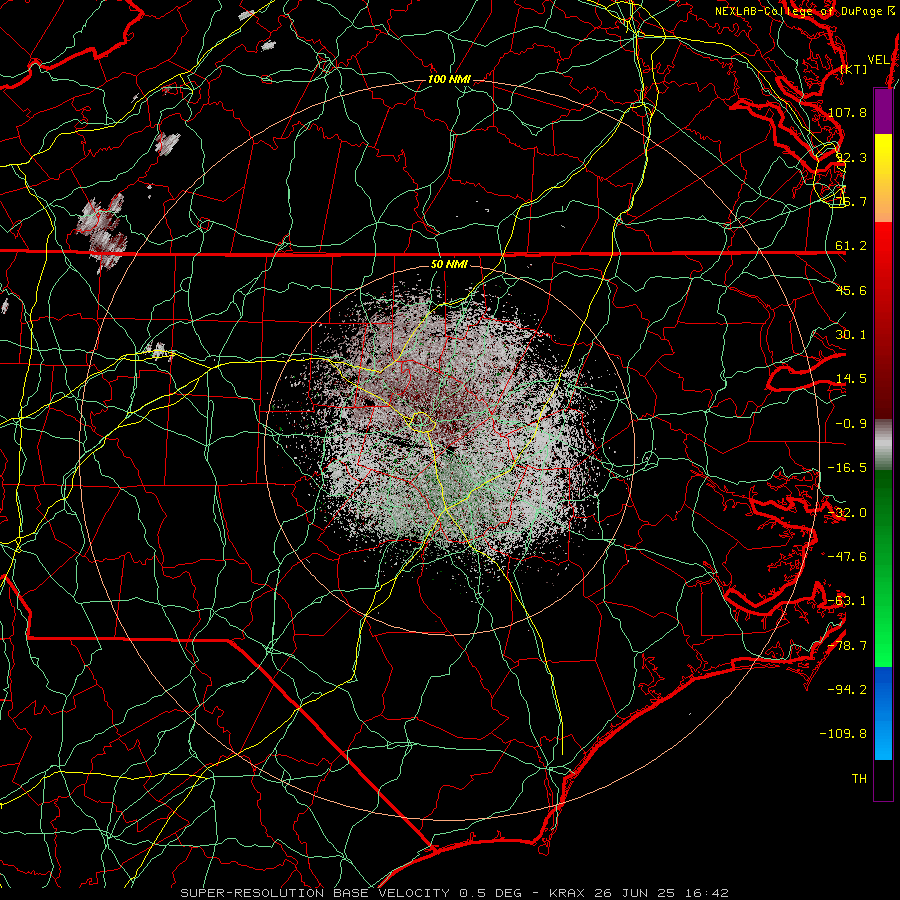Click the 61.2 velocity scale value
900x900 pixels.
(x=851, y=246)
